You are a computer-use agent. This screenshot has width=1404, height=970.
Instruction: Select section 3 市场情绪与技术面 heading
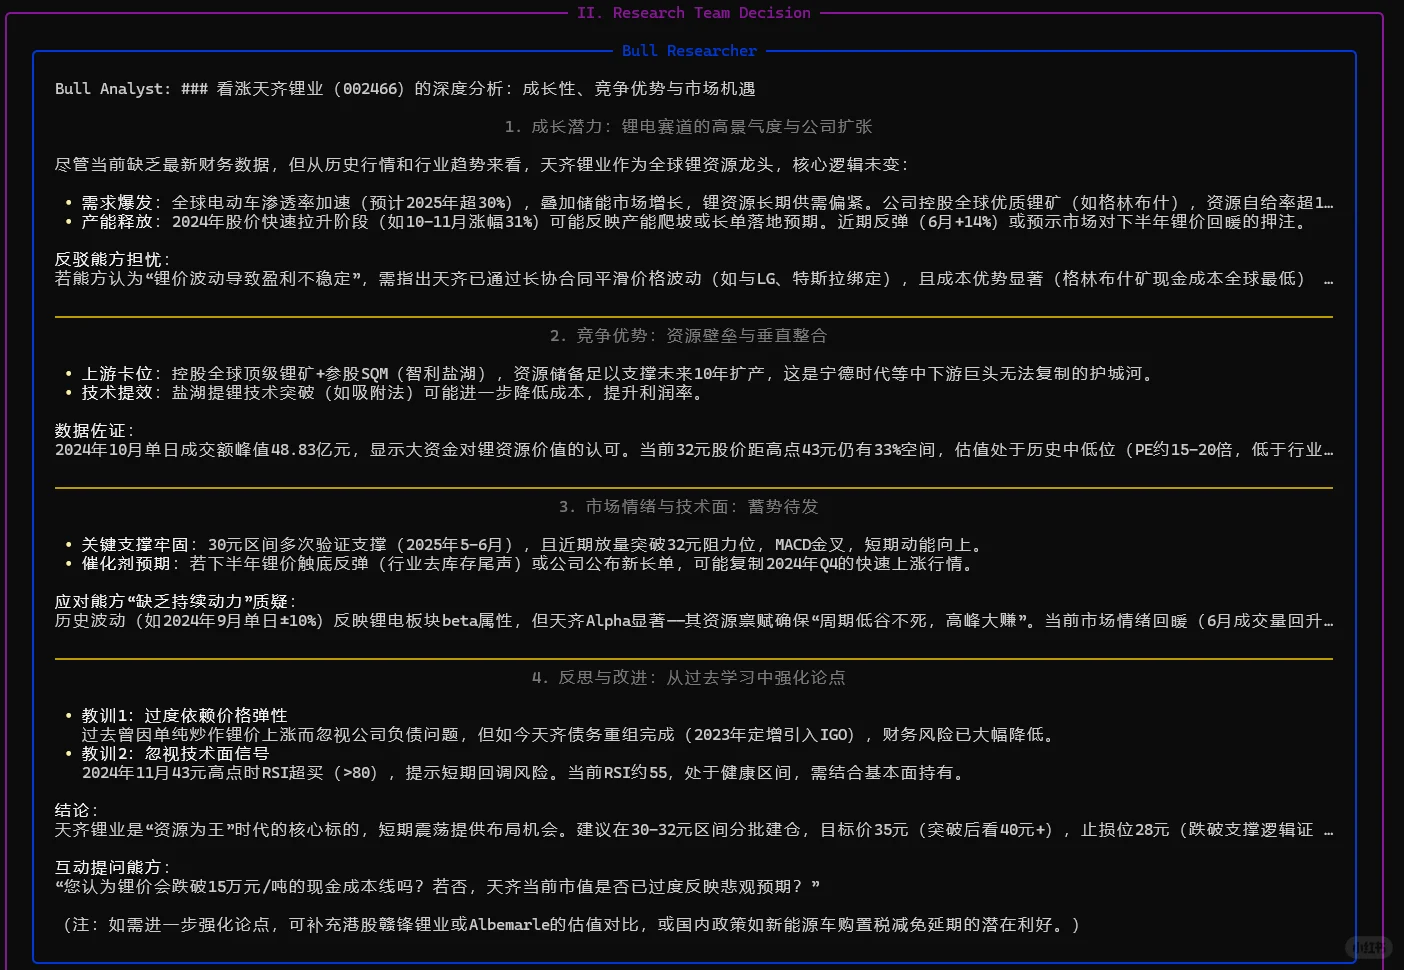click(689, 506)
